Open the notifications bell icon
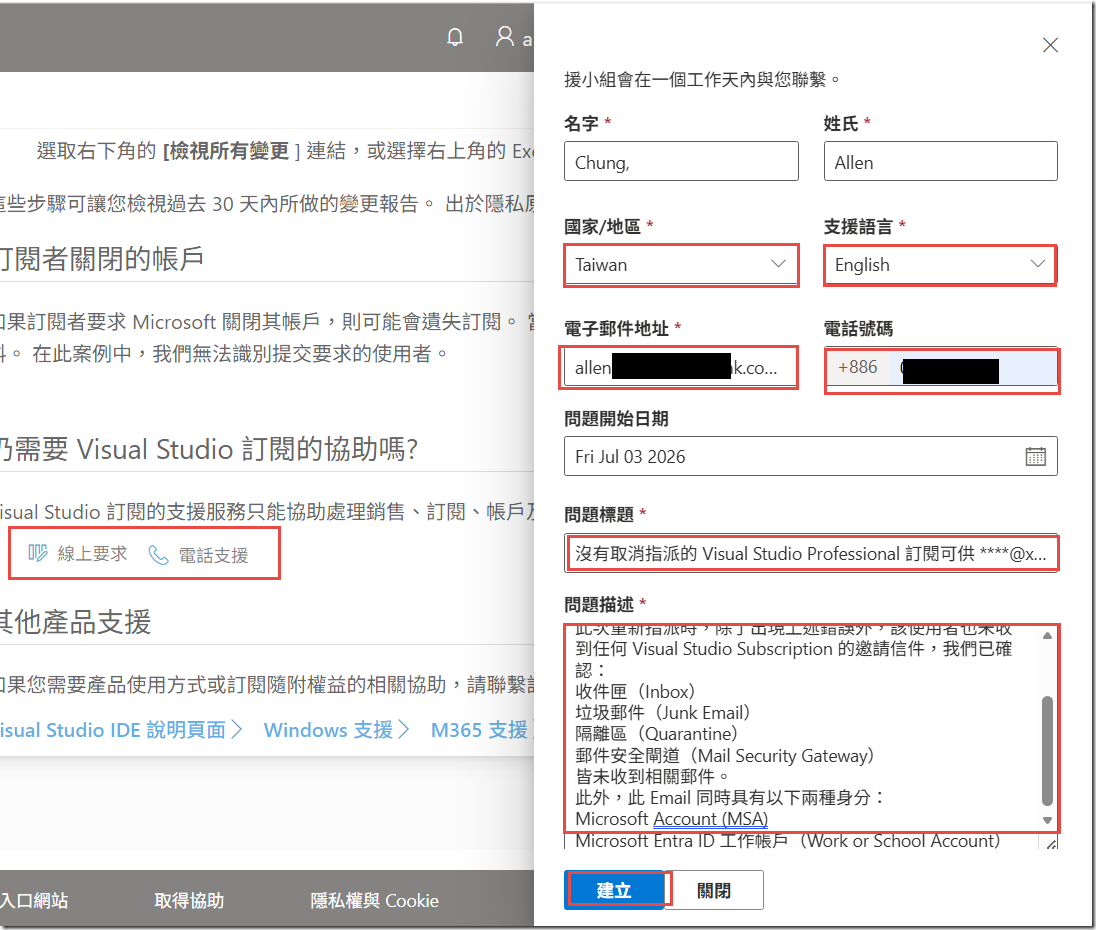 click(455, 37)
